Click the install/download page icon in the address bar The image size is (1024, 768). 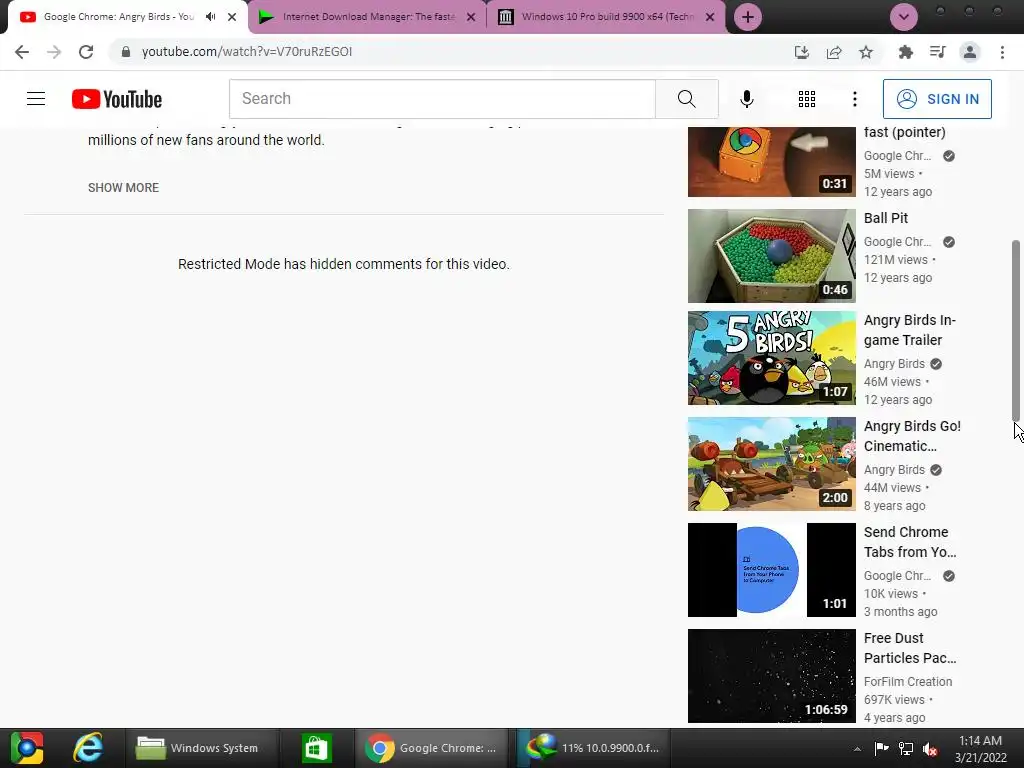801,52
